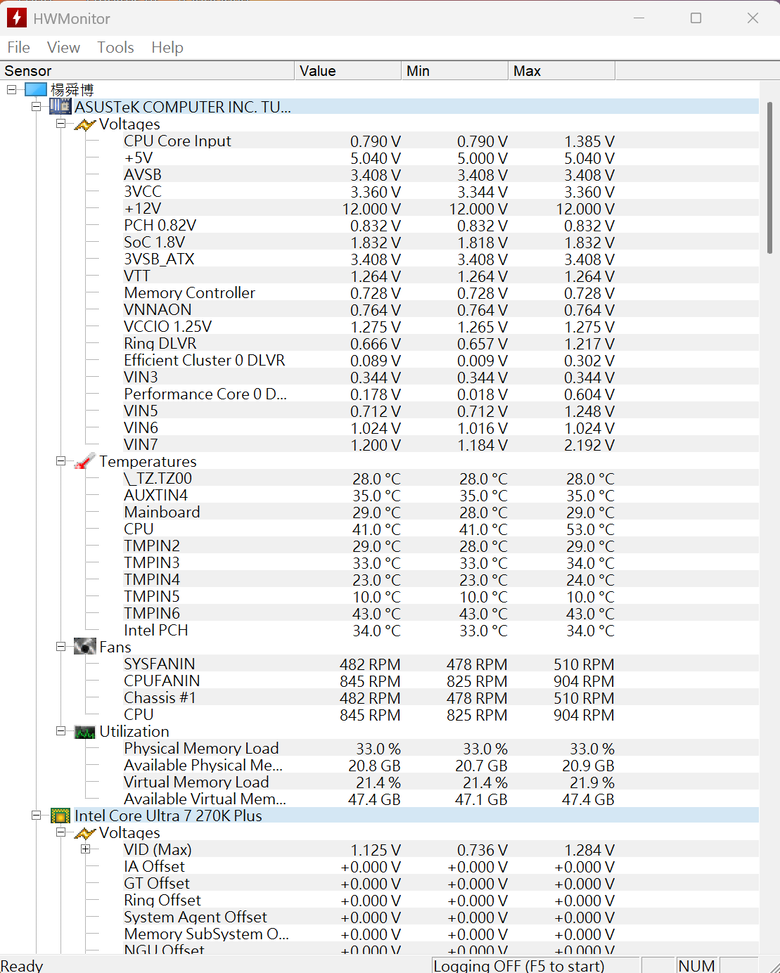This screenshot has height=973, width=780.
Task: Click the vertical scrollbar thumb
Action: 770,177
